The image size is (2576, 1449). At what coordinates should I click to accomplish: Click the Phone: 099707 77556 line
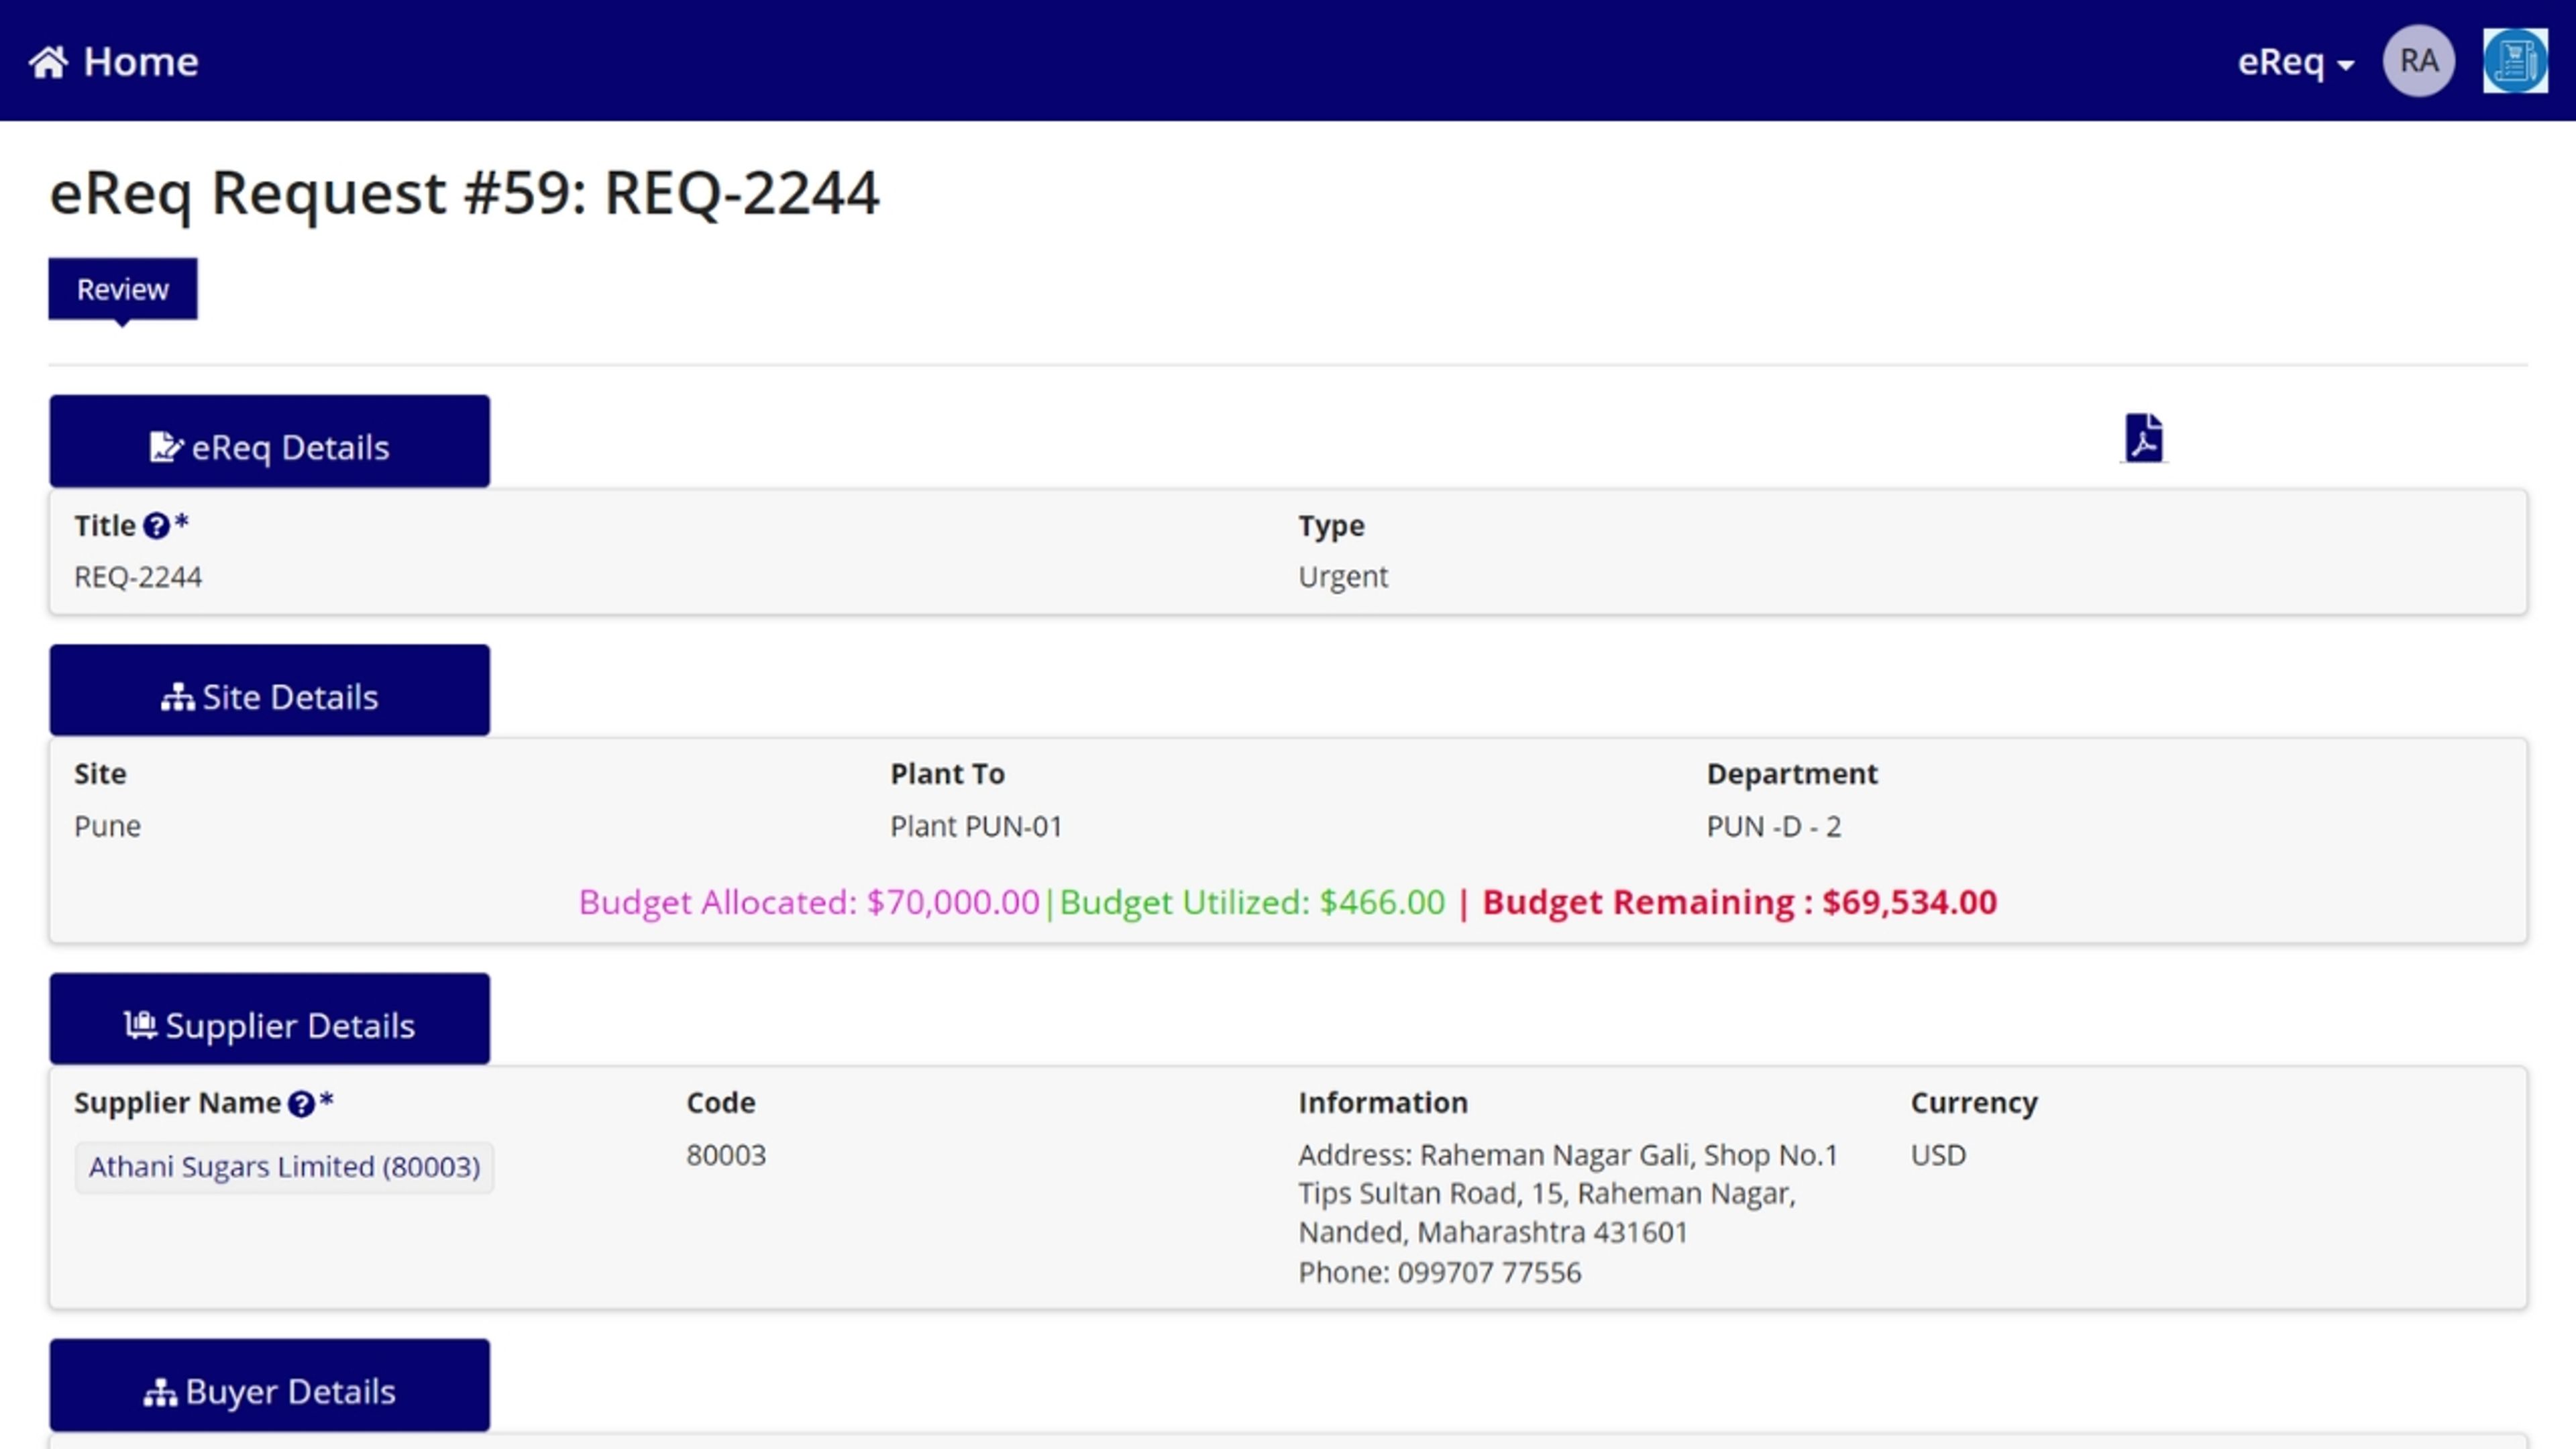[1440, 1272]
